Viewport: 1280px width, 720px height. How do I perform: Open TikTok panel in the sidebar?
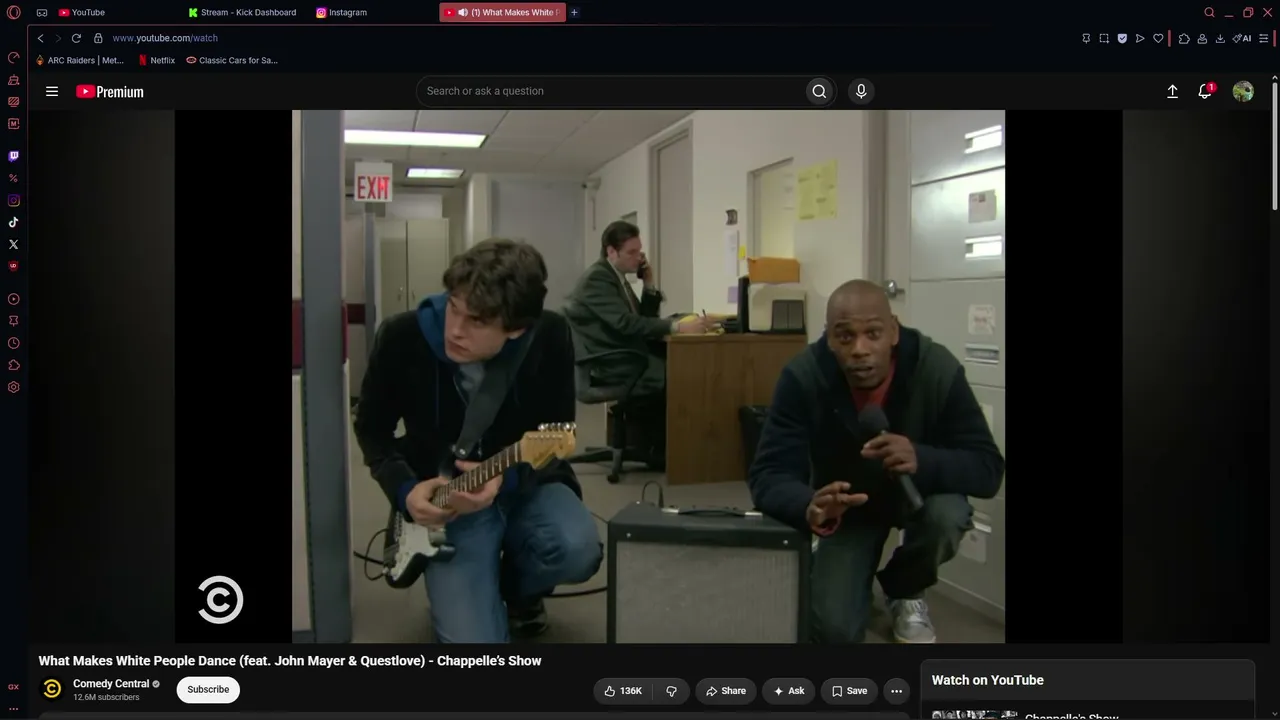point(14,222)
